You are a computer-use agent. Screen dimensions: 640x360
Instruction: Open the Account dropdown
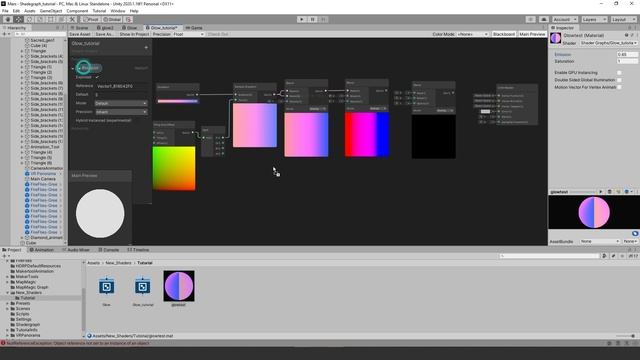[x=565, y=19]
